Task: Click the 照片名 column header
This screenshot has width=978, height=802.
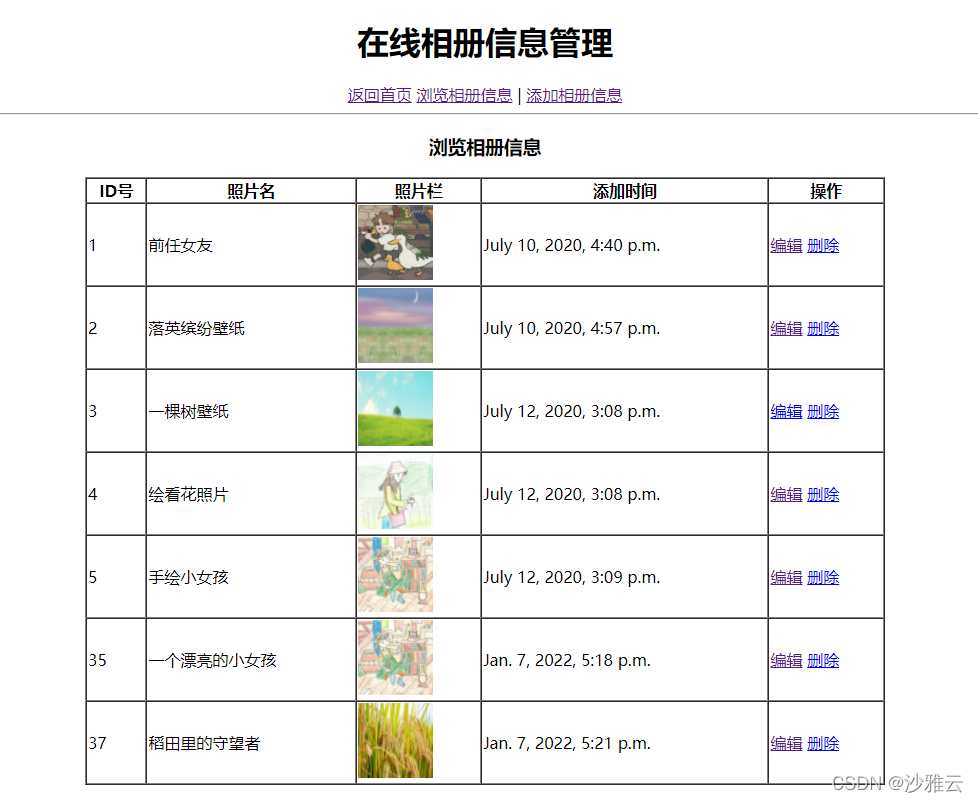Action: [250, 191]
